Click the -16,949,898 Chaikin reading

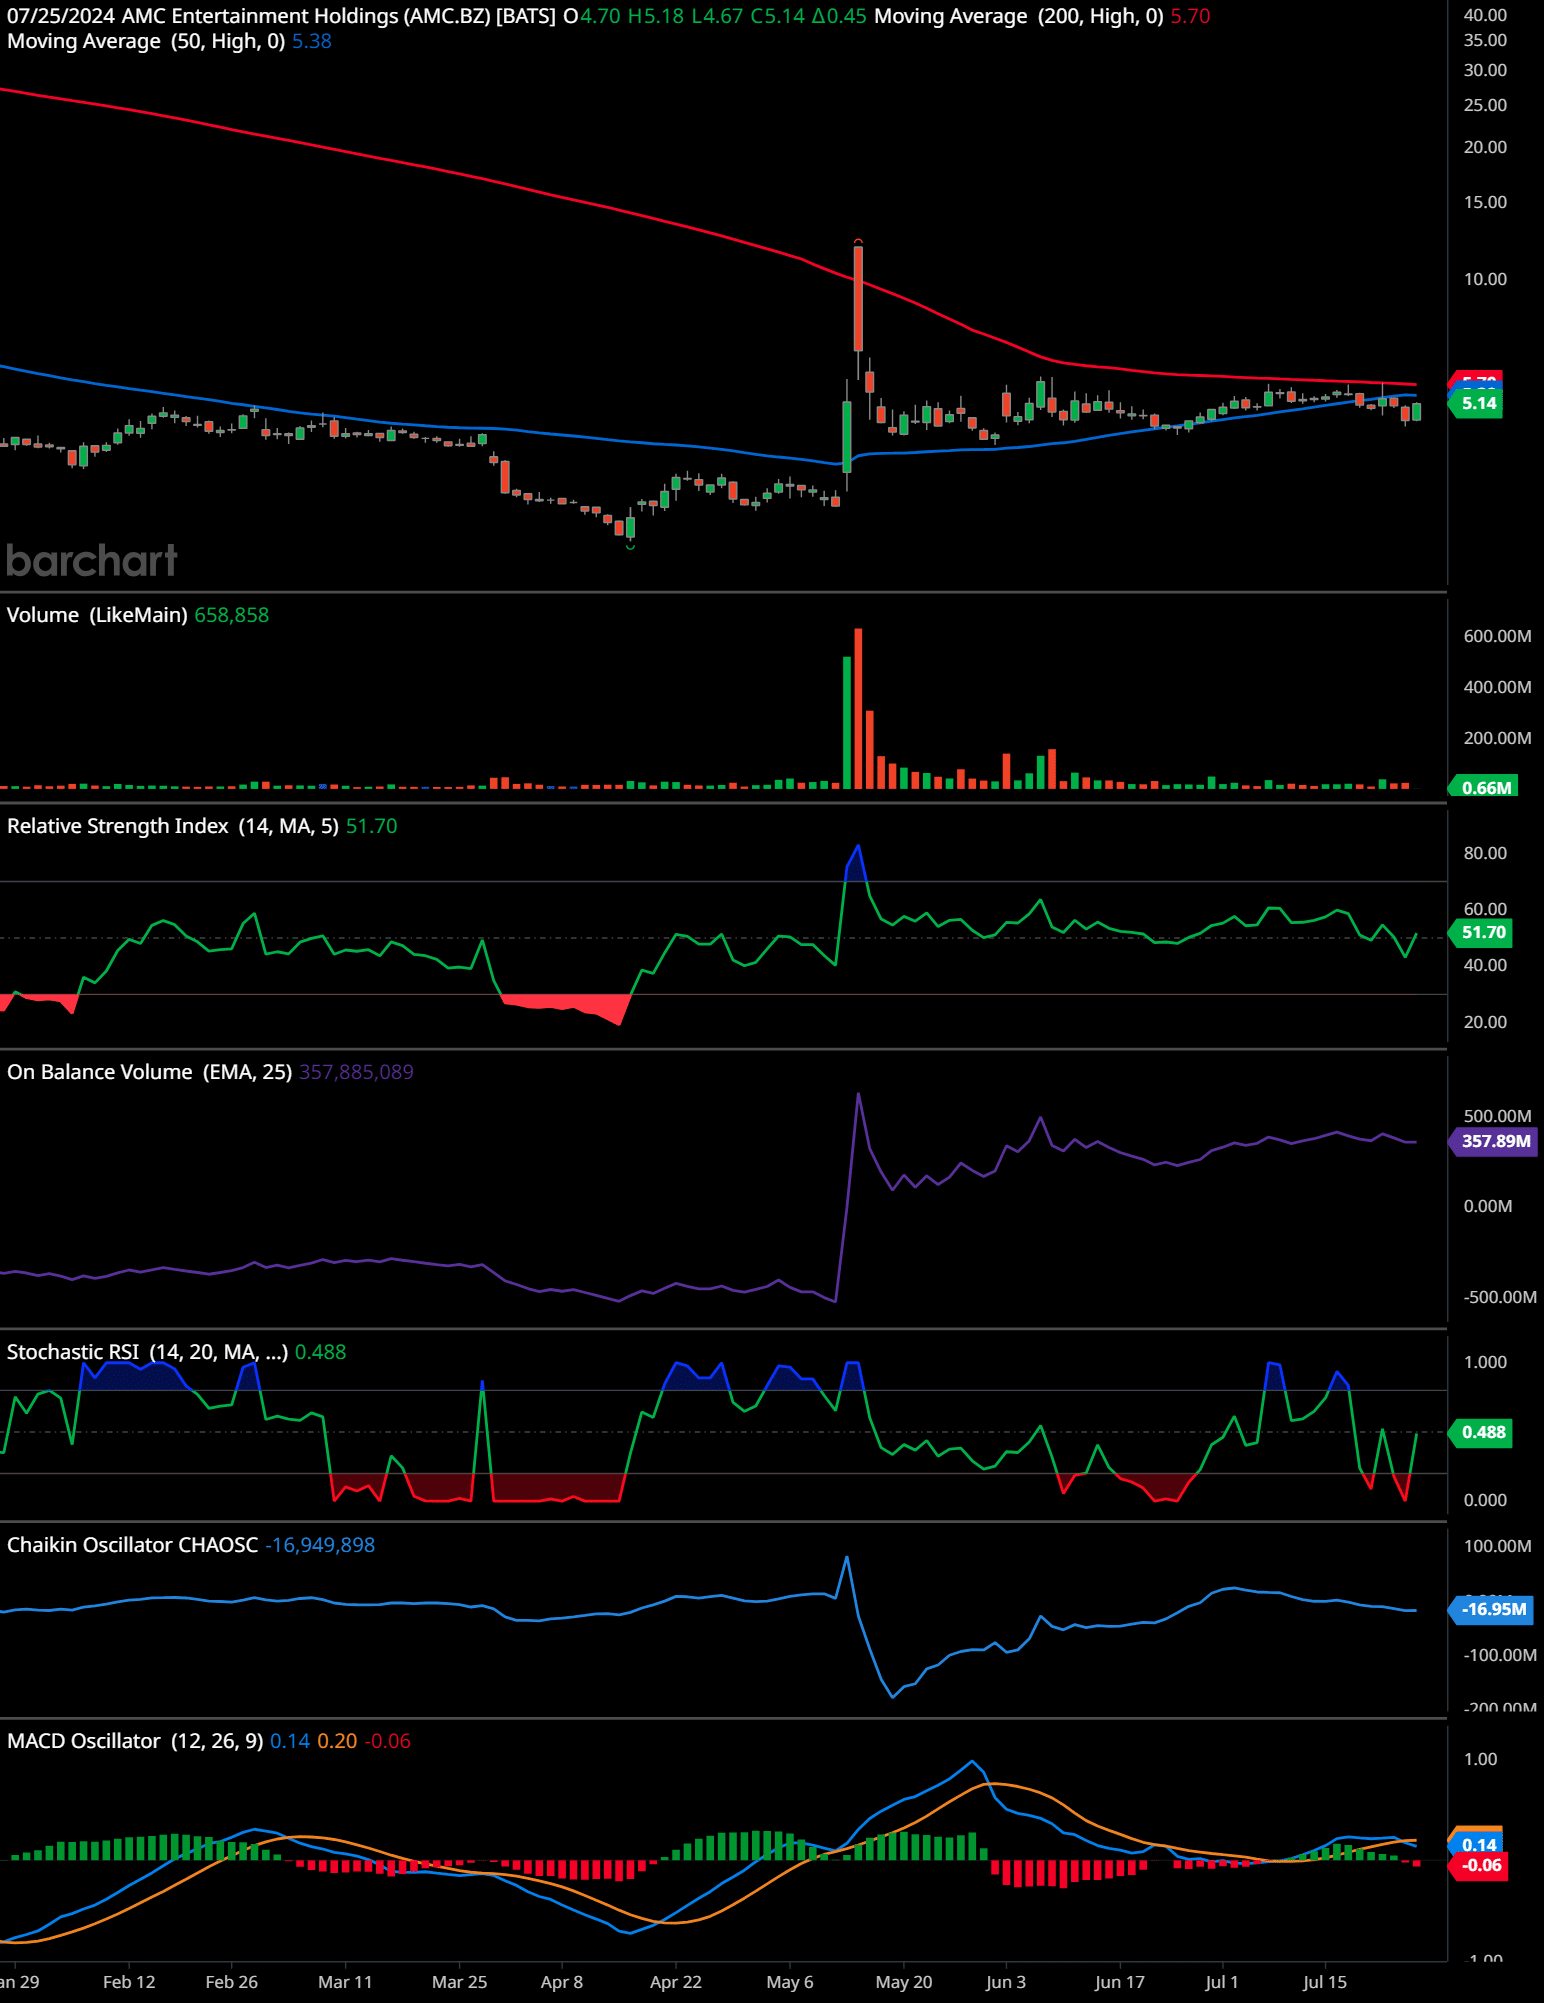point(320,1545)
